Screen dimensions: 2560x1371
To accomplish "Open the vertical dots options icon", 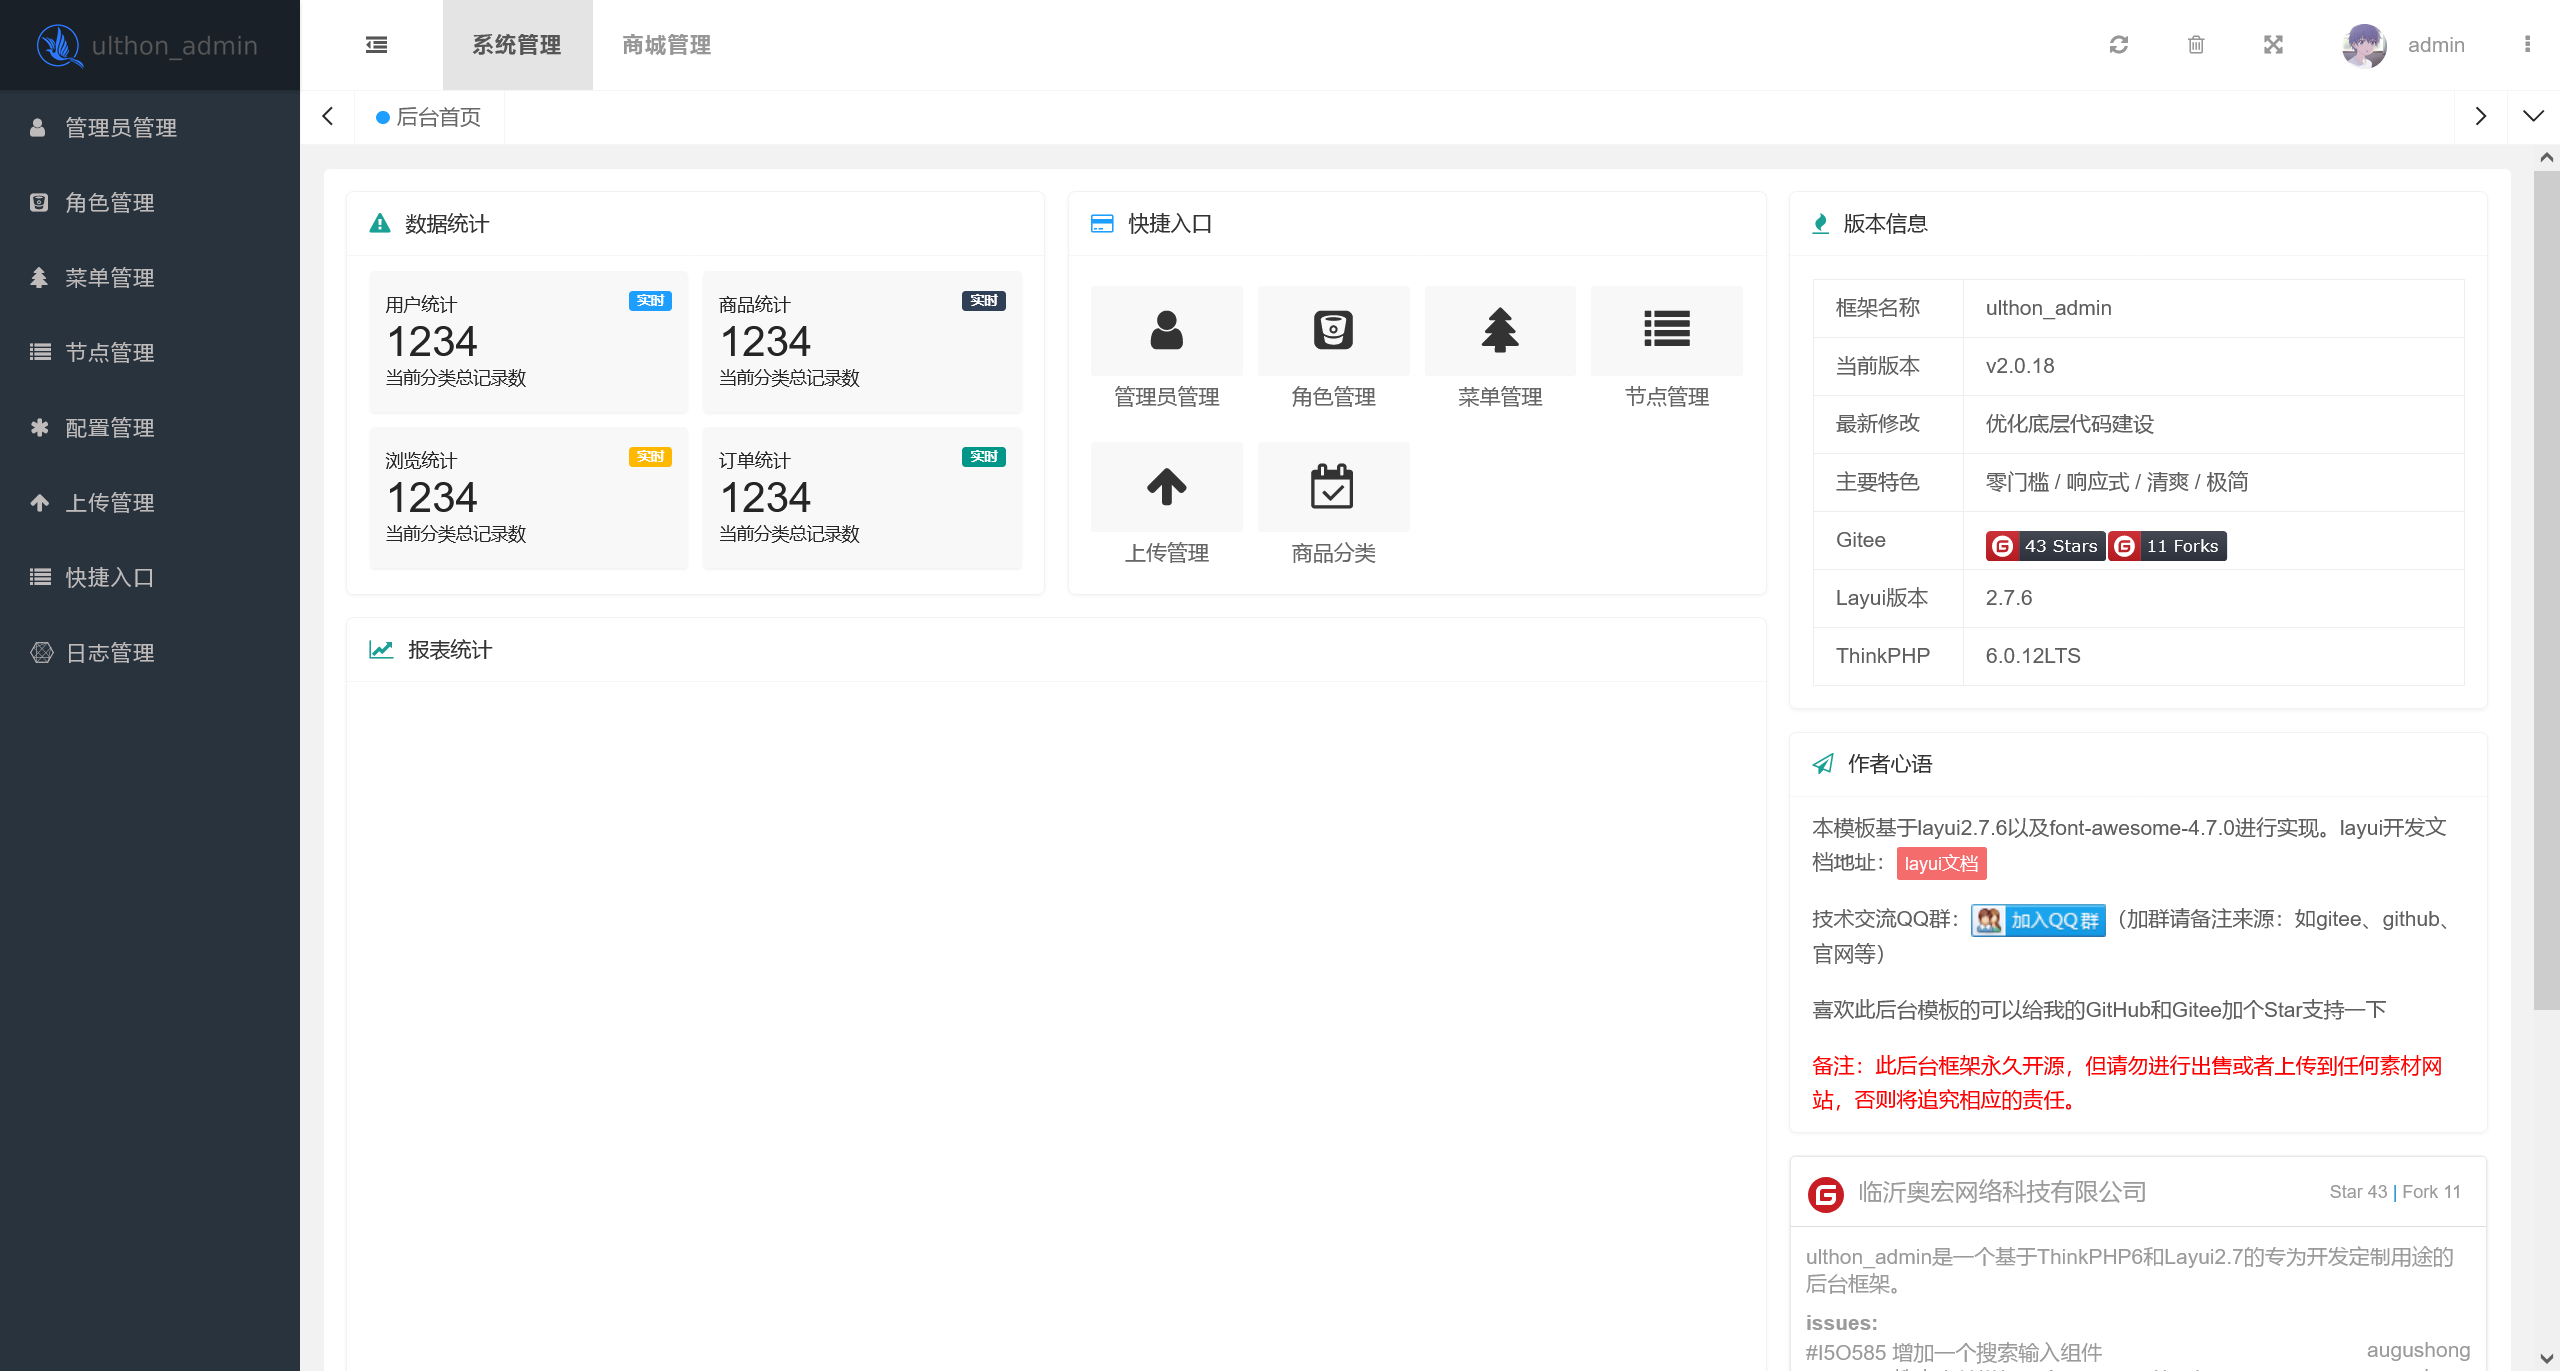I will pos(2529,45).
